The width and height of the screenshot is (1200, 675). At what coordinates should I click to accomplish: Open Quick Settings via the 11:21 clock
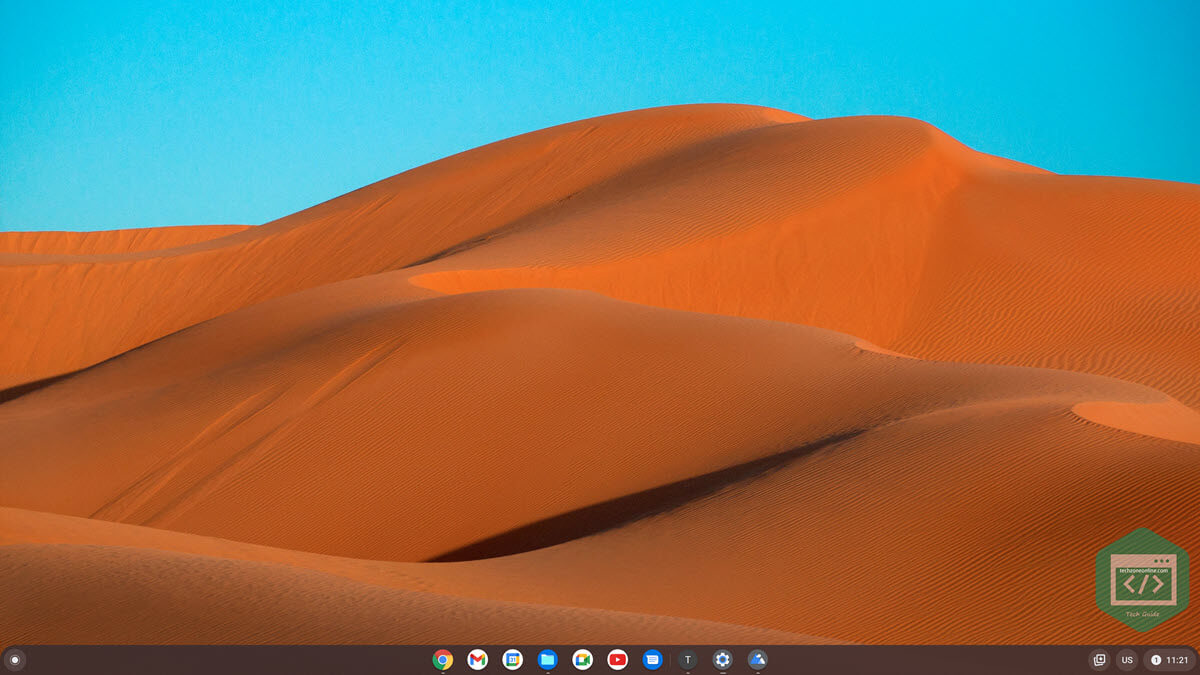point(1177,660)
